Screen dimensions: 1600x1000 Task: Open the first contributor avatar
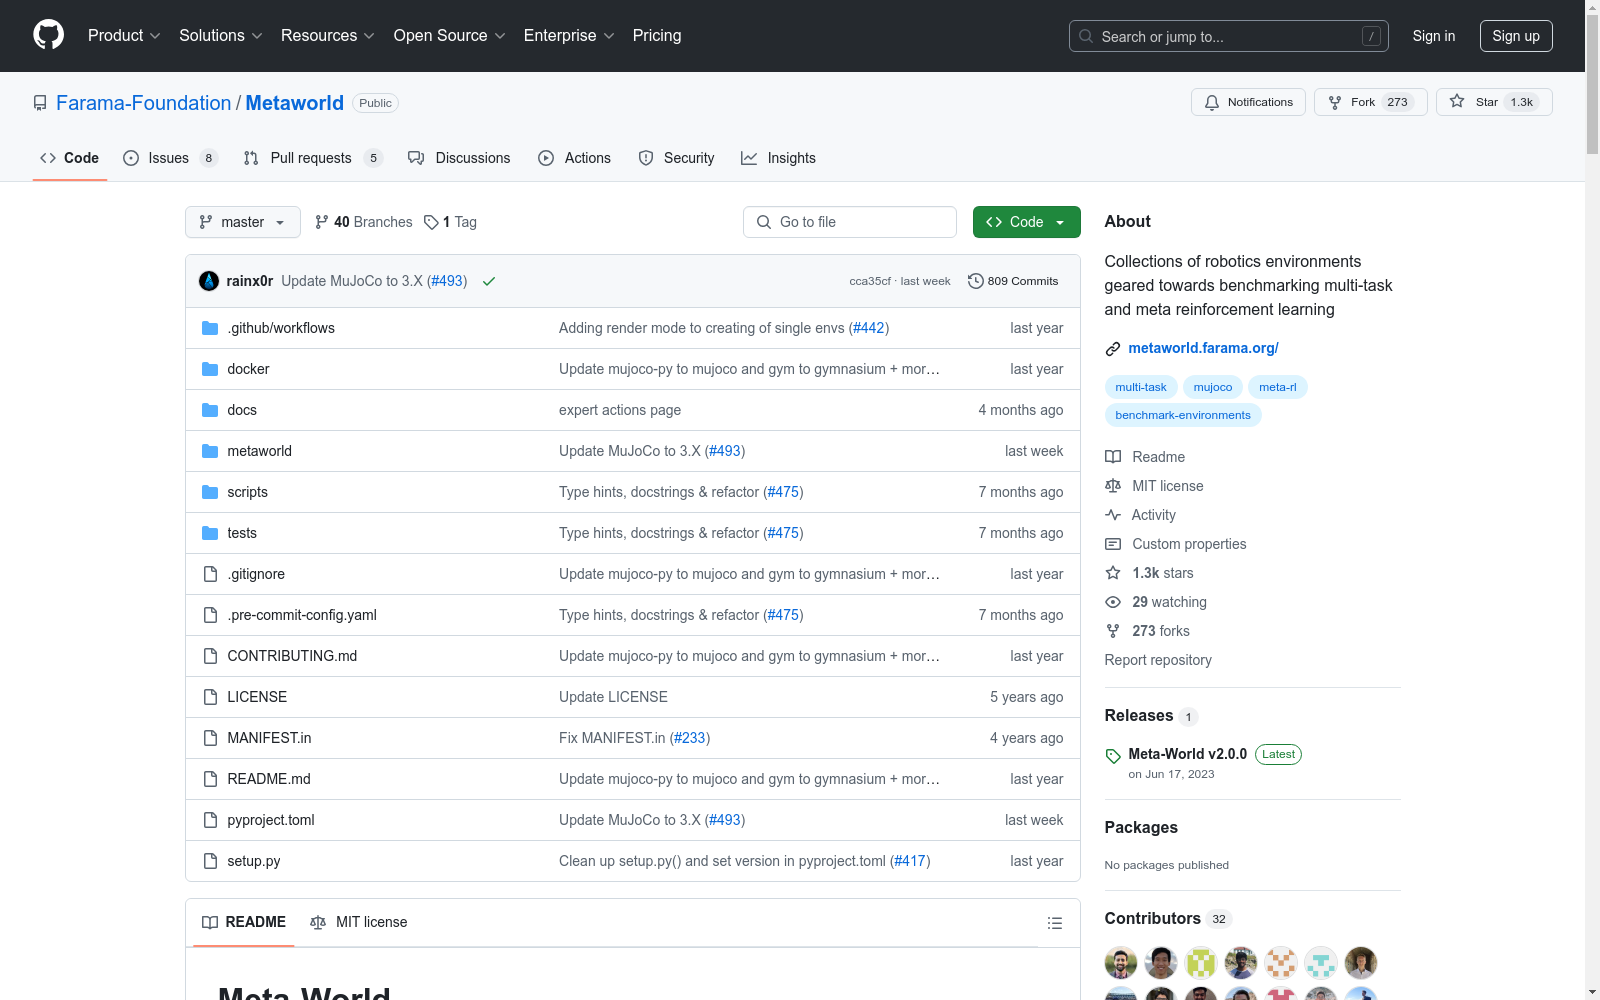pos(1121,963)
